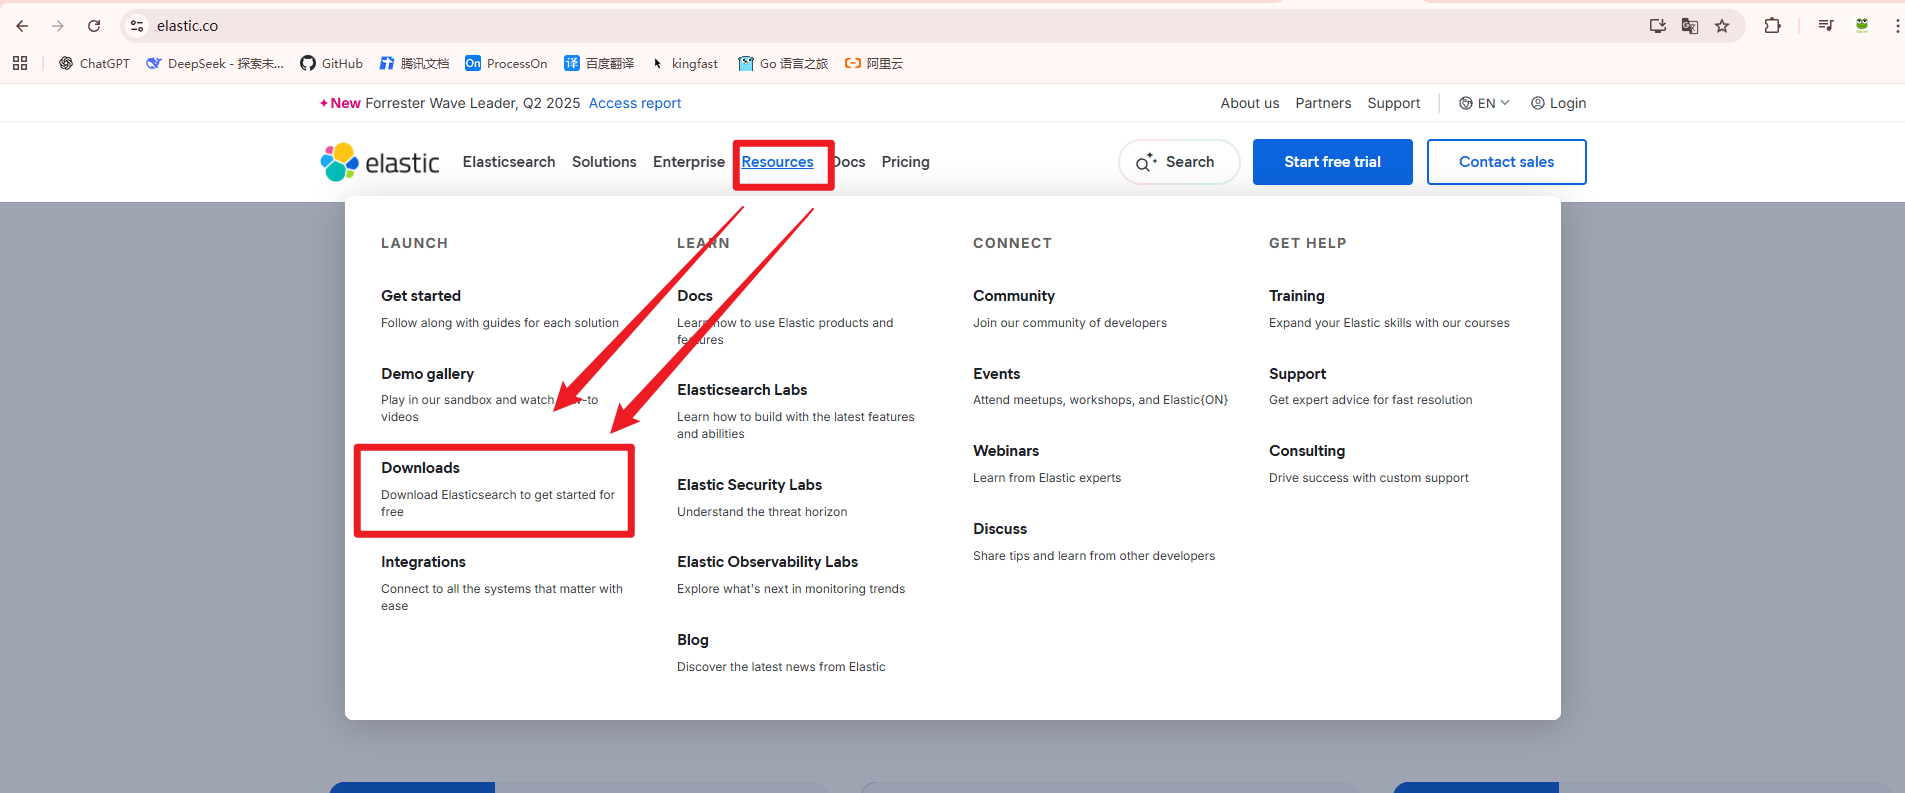Open the Community menu entry

1014,296
